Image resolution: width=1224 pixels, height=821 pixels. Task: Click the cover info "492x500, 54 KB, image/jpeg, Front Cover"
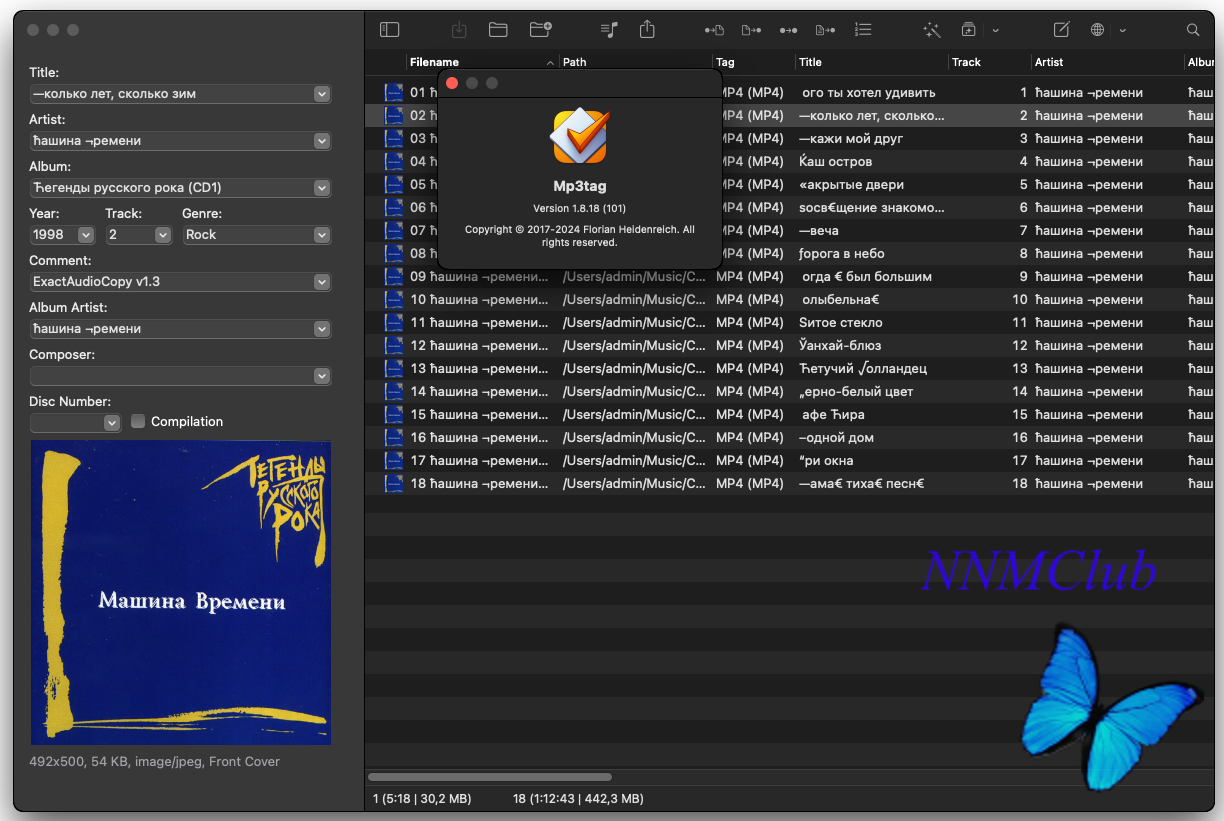pyautogui.click(x=154, y=761)
